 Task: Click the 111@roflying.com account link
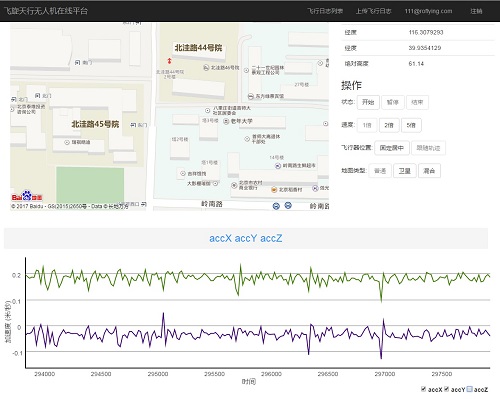(x=428, y=11)
